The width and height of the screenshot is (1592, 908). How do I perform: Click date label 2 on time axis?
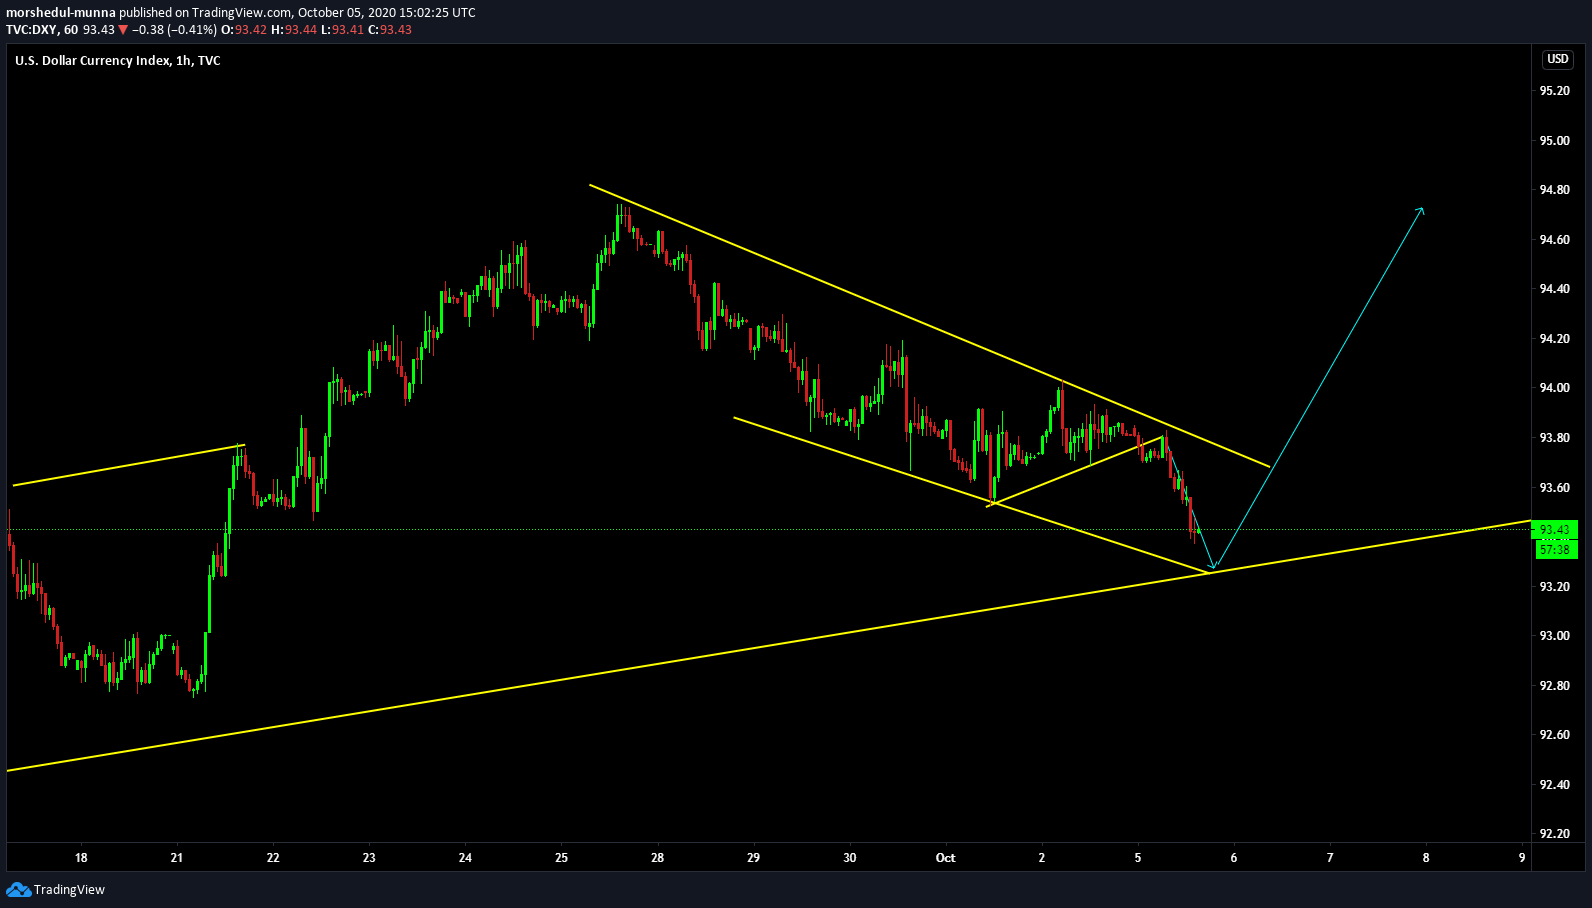[x=1042, y=858]
